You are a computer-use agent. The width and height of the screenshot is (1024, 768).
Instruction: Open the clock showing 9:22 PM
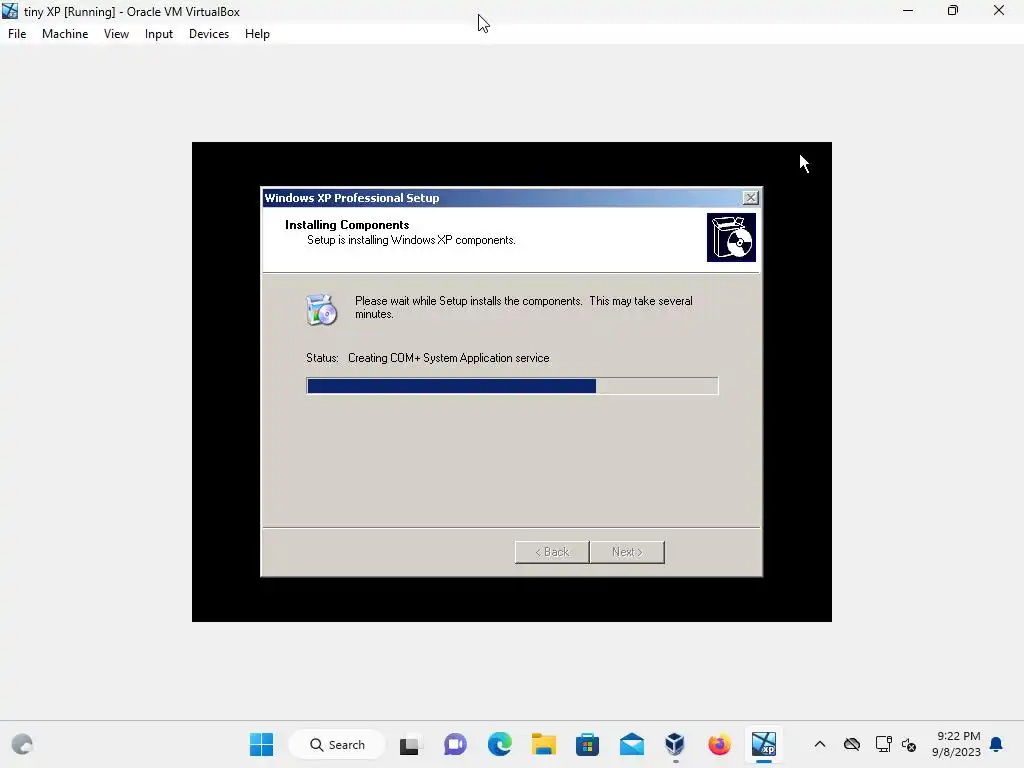pyautogui.click(x=956, y=744)
